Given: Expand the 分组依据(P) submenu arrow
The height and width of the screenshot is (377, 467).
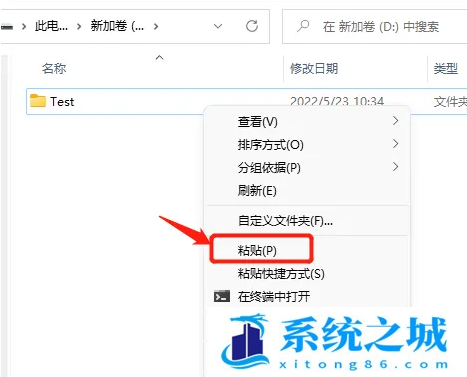Looking at the screenshot, I should click(395, 167).
